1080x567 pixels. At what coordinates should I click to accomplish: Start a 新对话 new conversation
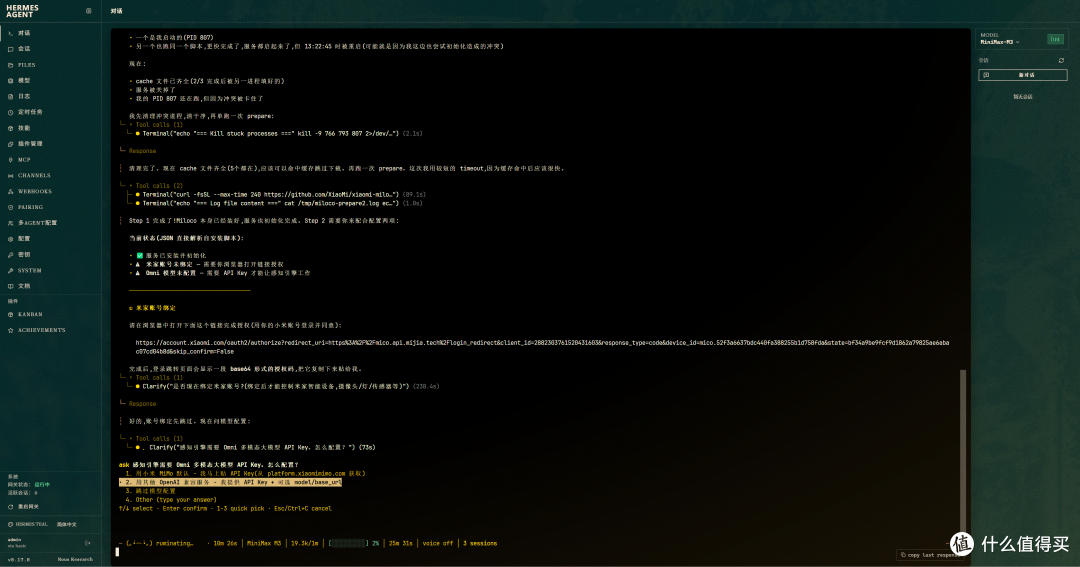[x=1023, y=75]
